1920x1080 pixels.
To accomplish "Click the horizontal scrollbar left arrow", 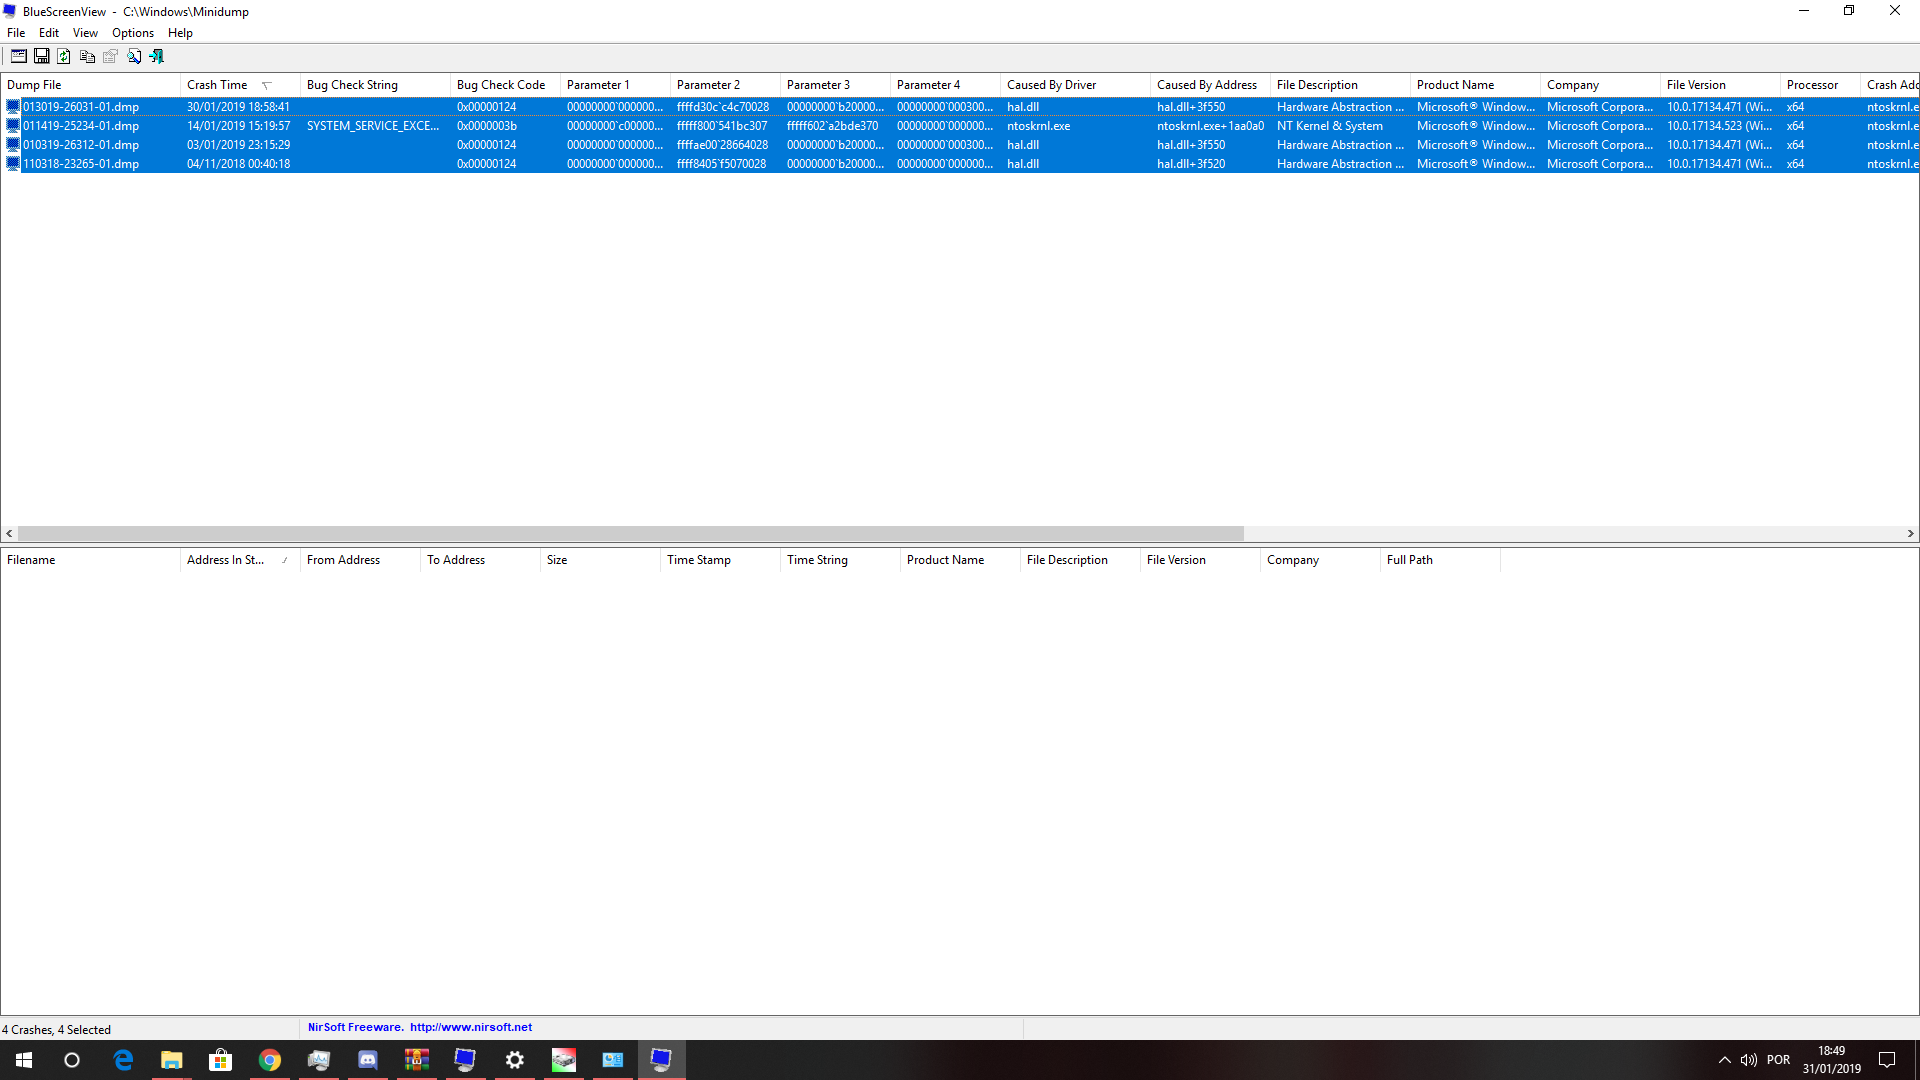I will (9, 534).
